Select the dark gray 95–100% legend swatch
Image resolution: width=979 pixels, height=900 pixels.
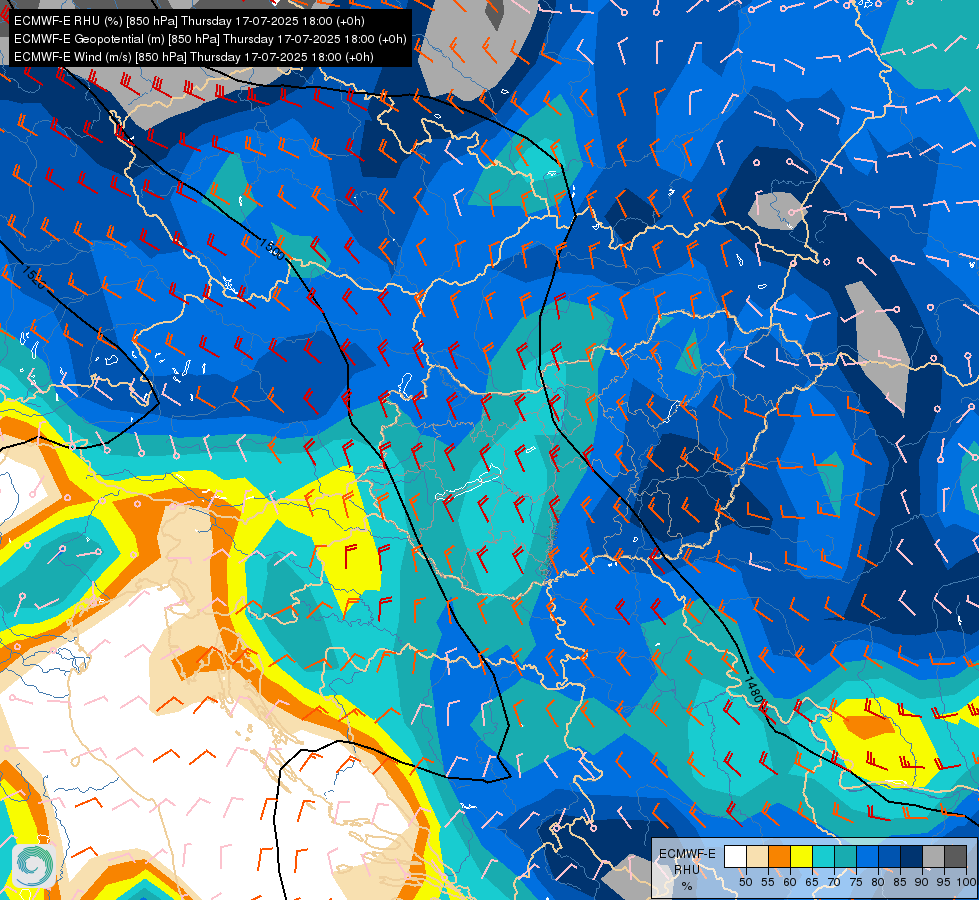[x=955, y=856]
